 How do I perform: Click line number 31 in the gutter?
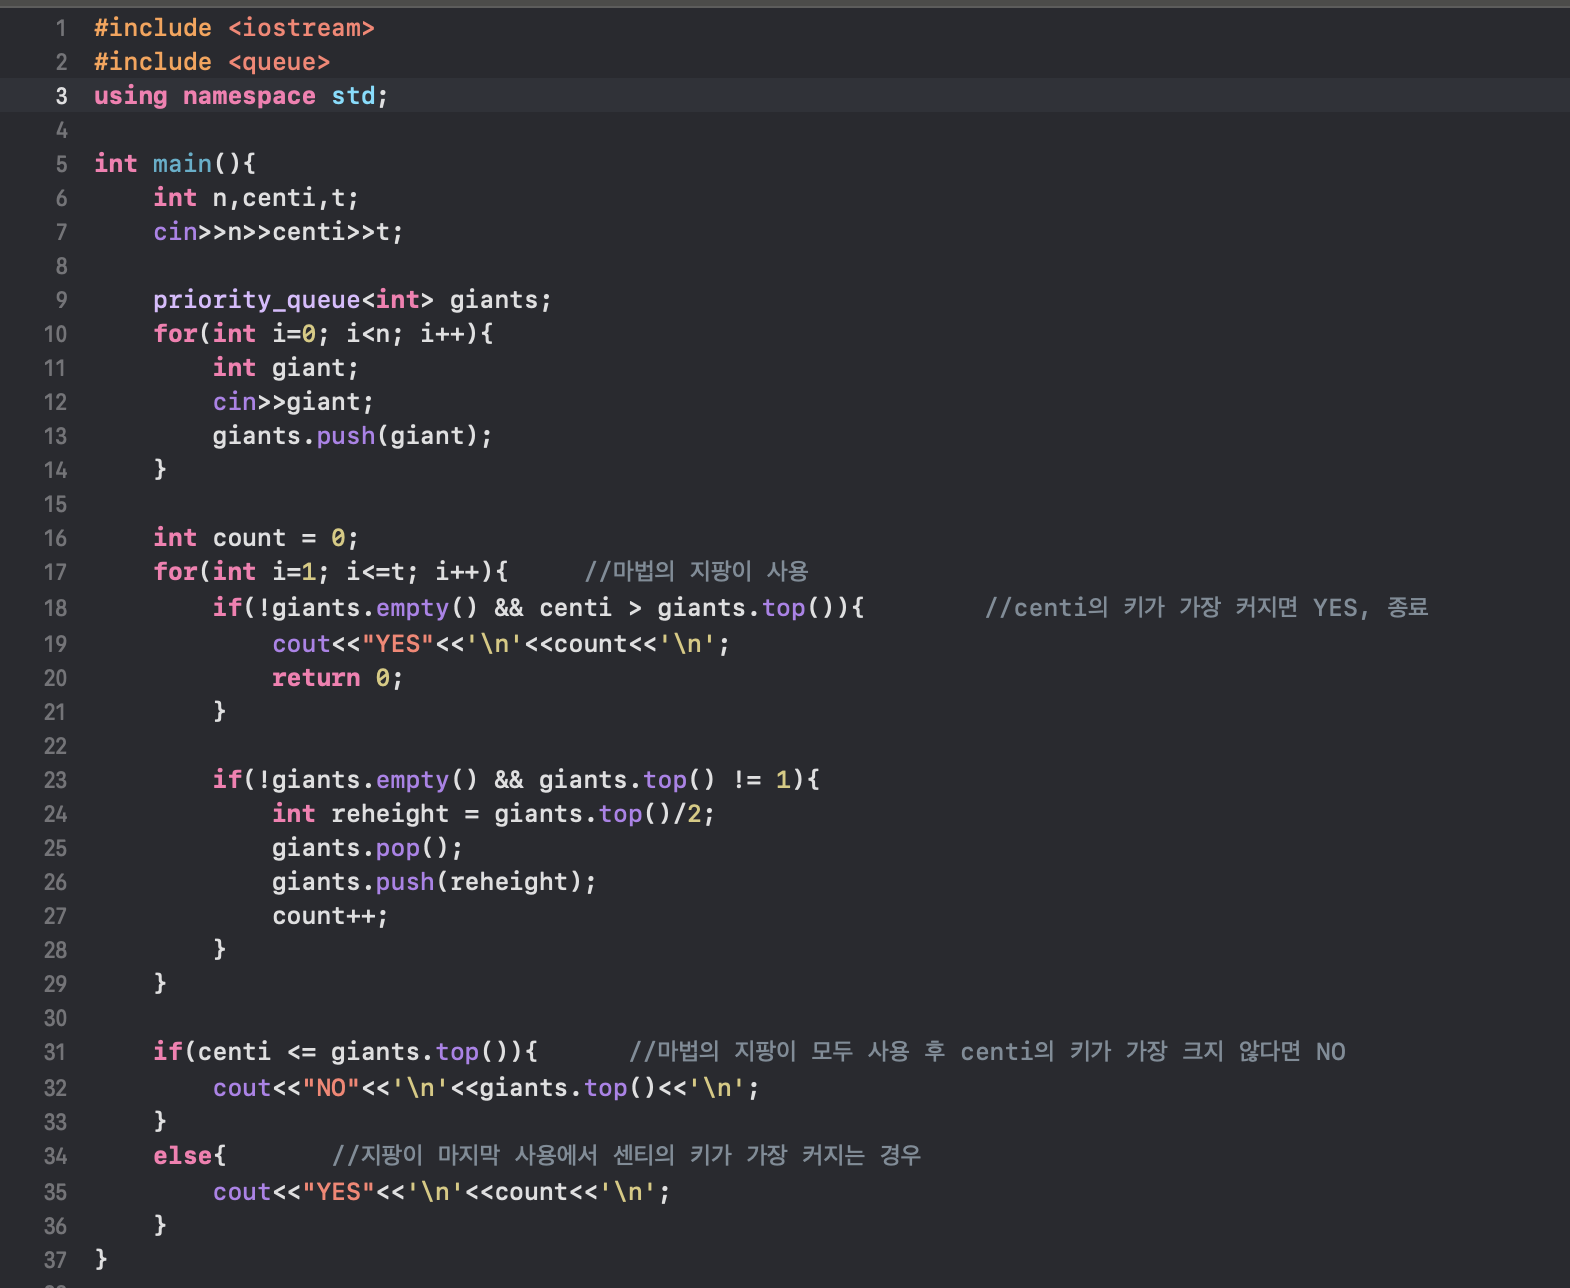click(55, 1052)
